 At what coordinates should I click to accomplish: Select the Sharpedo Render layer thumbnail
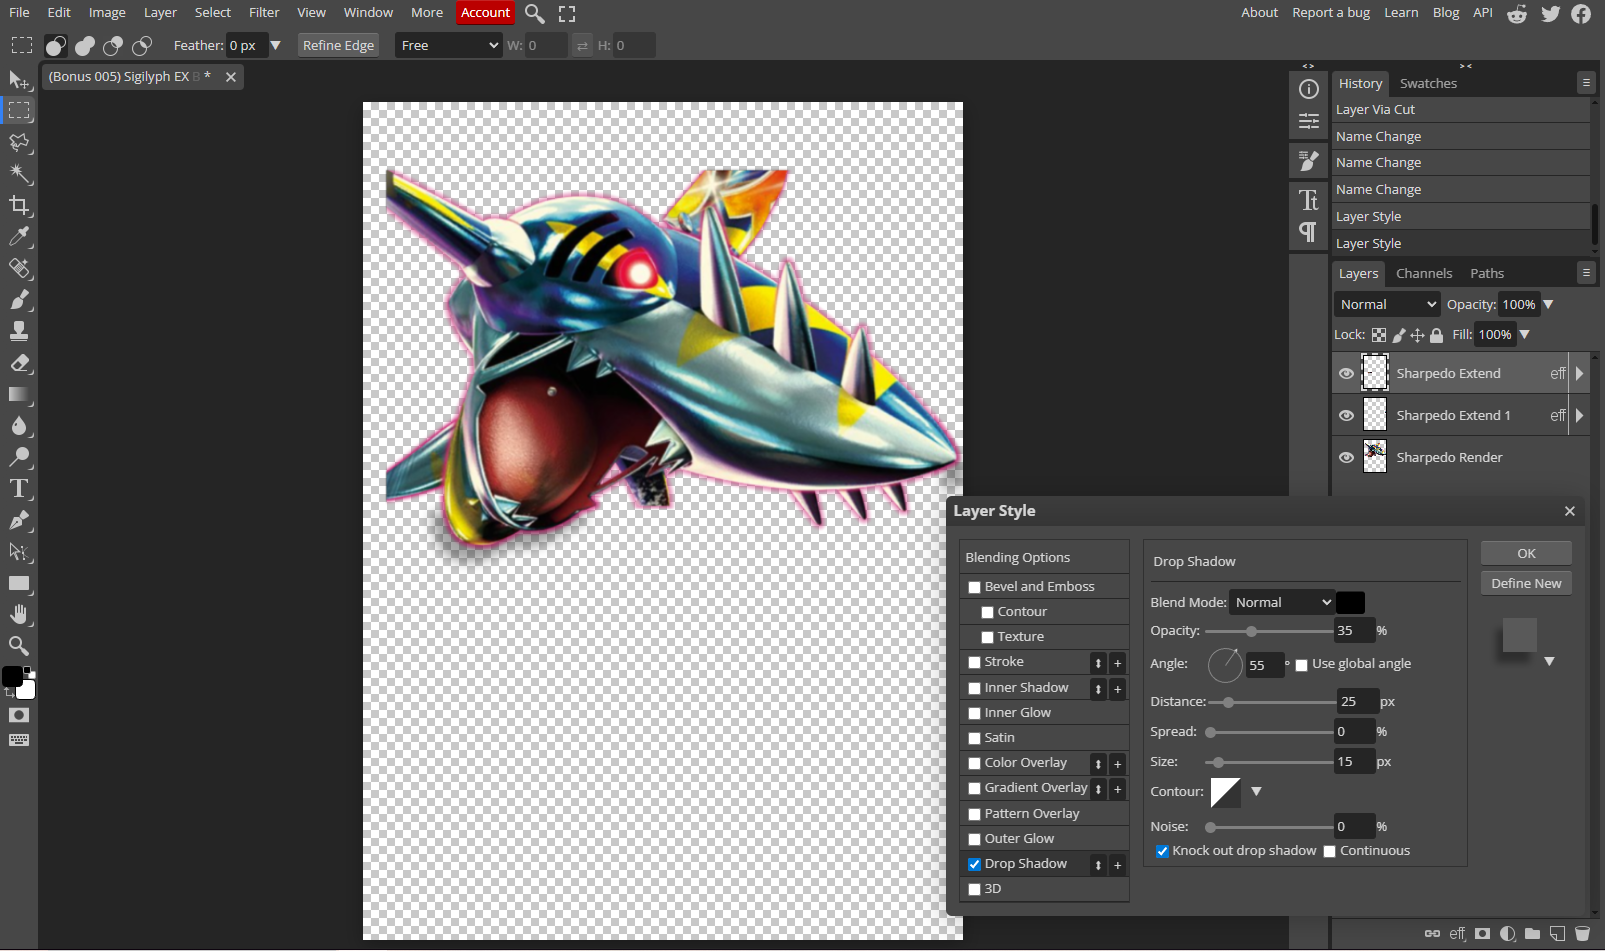(x=1376, y=458)
